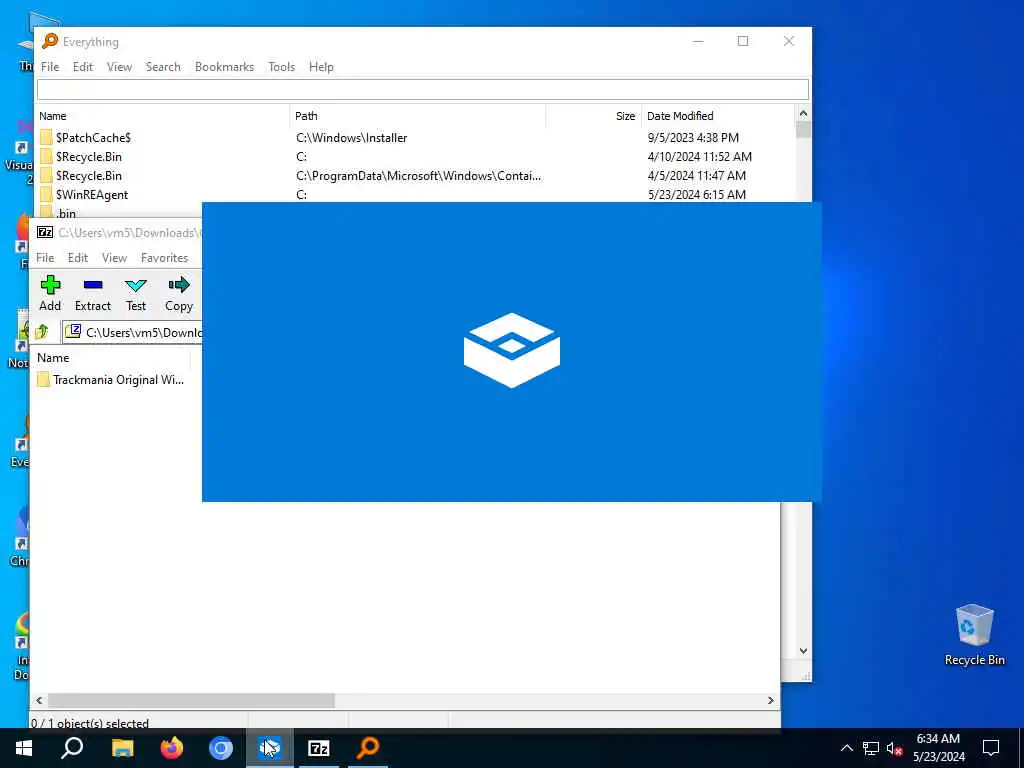Select the $WinREAgent row name
Image resolution: width=1024 pixels, height=768 pixels.
[x=92, y=195]
